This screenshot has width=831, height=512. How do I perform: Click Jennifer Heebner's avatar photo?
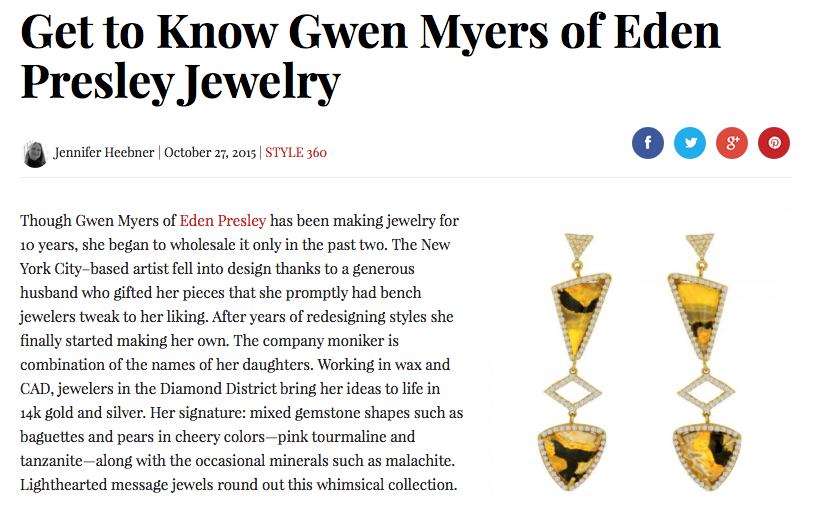[x=35, y=153]
